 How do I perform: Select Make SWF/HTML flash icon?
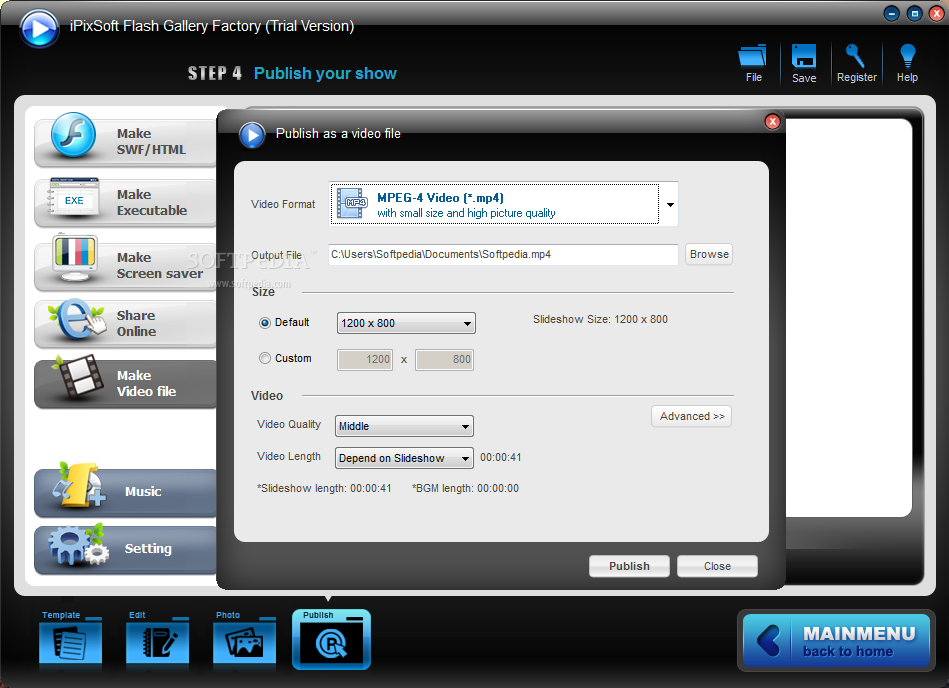coord(73,135)
